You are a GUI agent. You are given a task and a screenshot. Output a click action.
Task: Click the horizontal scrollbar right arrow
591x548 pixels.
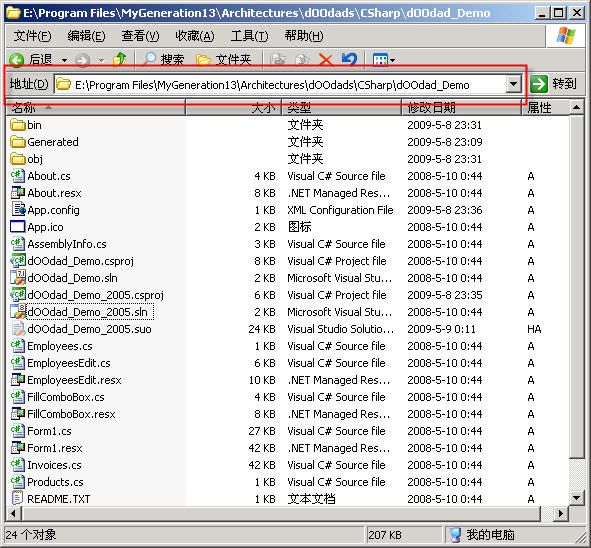pos(561,513)
